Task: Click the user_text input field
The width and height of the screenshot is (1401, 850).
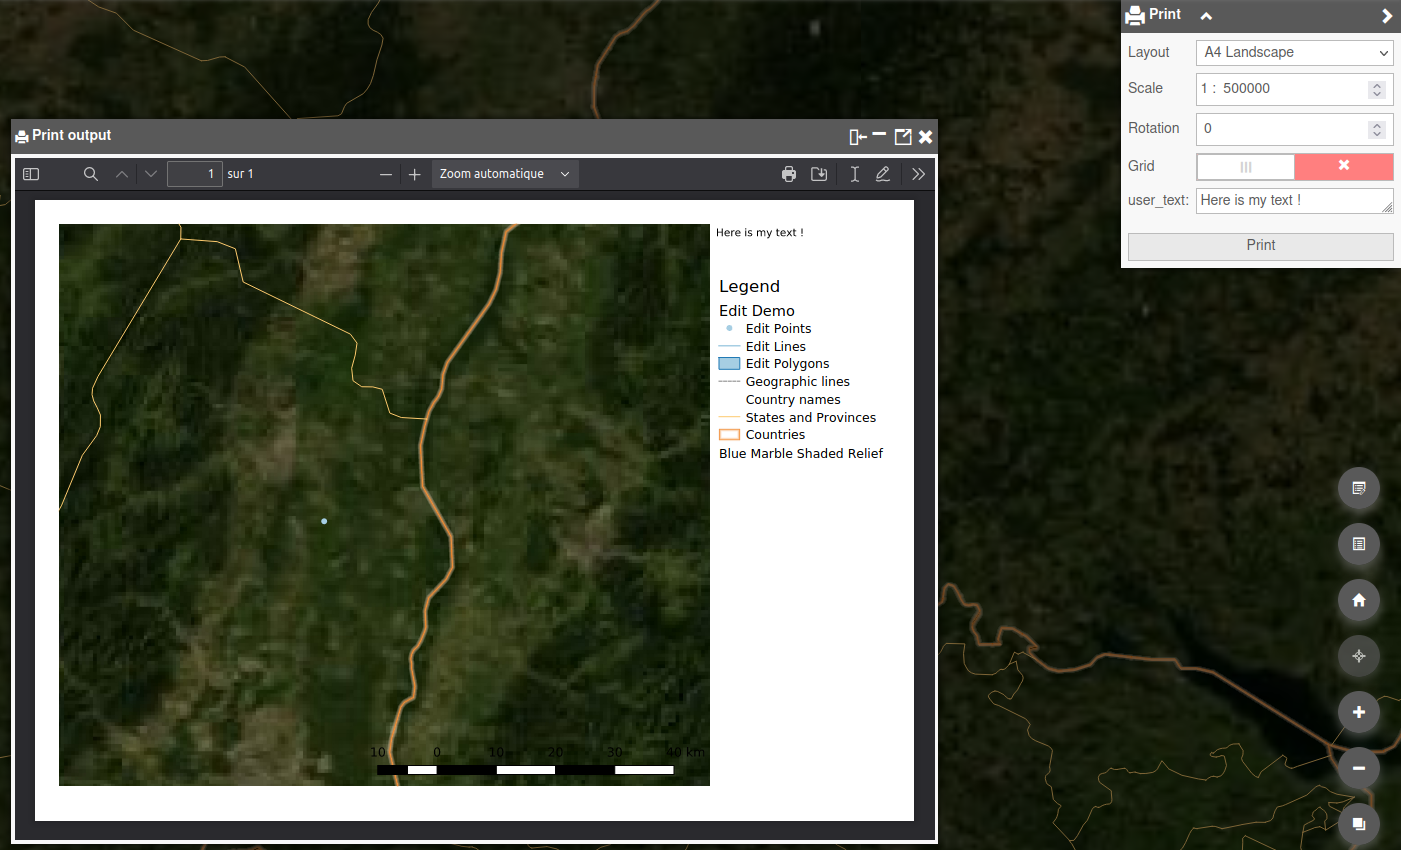Action: tap(1288, 201)
